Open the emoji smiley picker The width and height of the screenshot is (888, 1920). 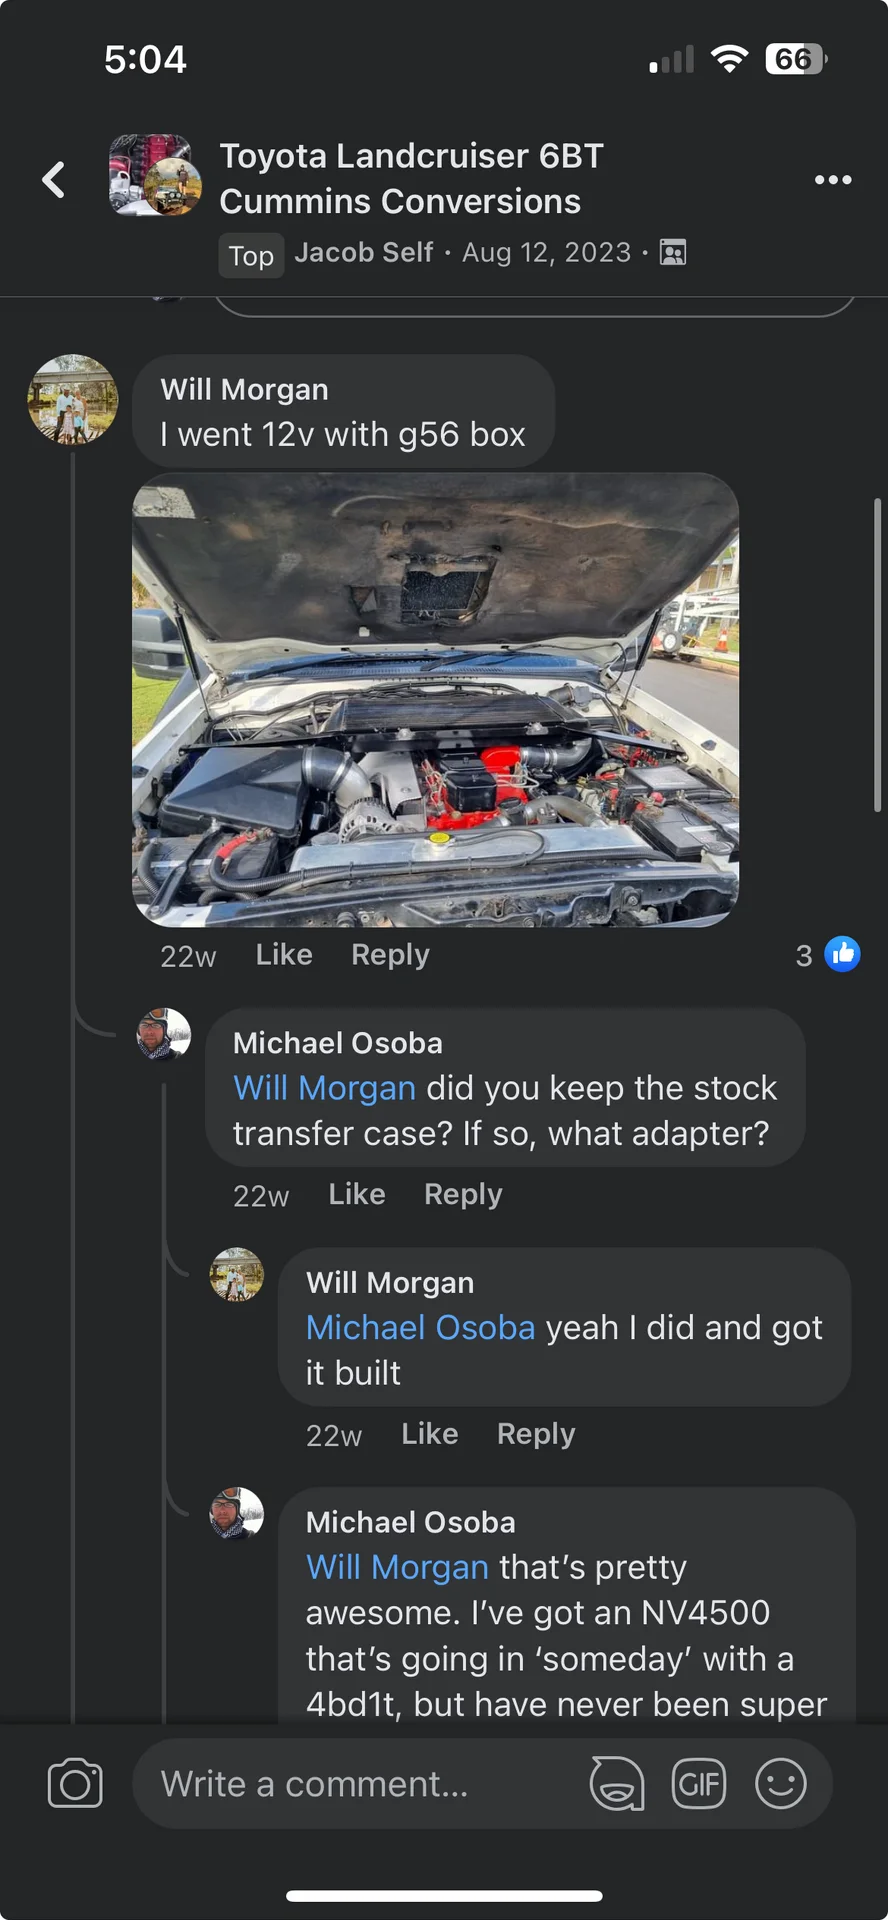click(781, 1784)
